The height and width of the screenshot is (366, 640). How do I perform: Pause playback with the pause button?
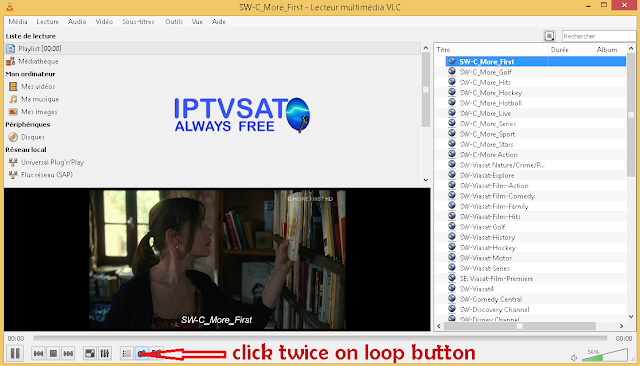pos(15,353)
